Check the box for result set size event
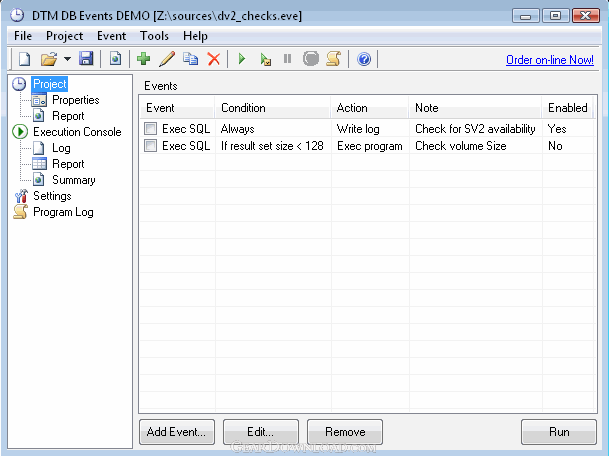 tap(150, 146)
